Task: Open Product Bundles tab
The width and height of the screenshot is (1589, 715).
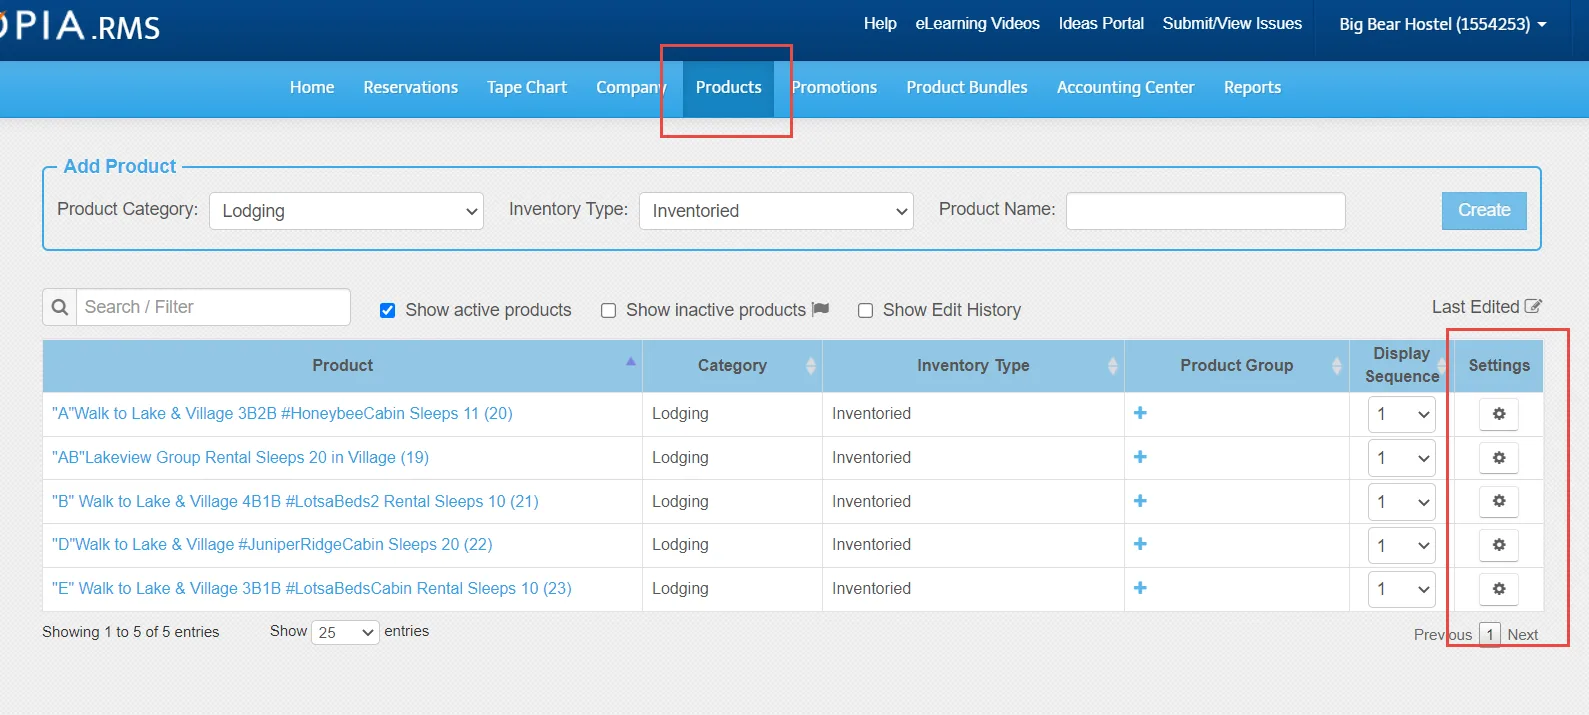Action: coord(967,87)
